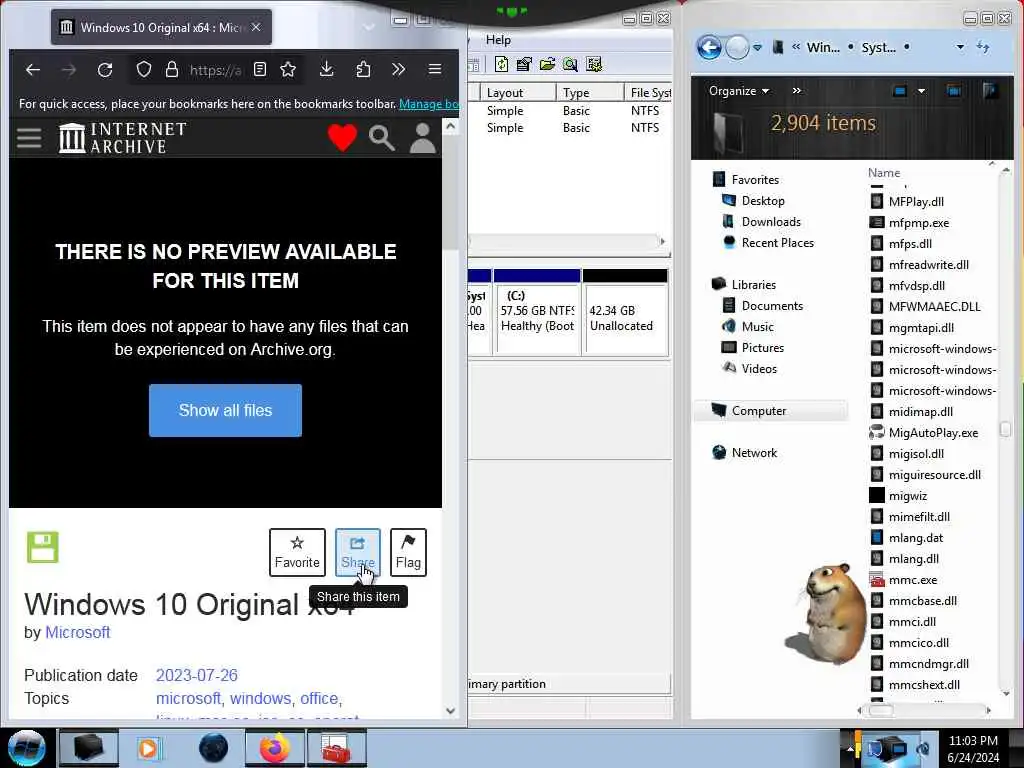Screen dimensions: 1024x768
Task: Click magnifier explore icon in Disk Management toolbar
Action: click(570, 64)
